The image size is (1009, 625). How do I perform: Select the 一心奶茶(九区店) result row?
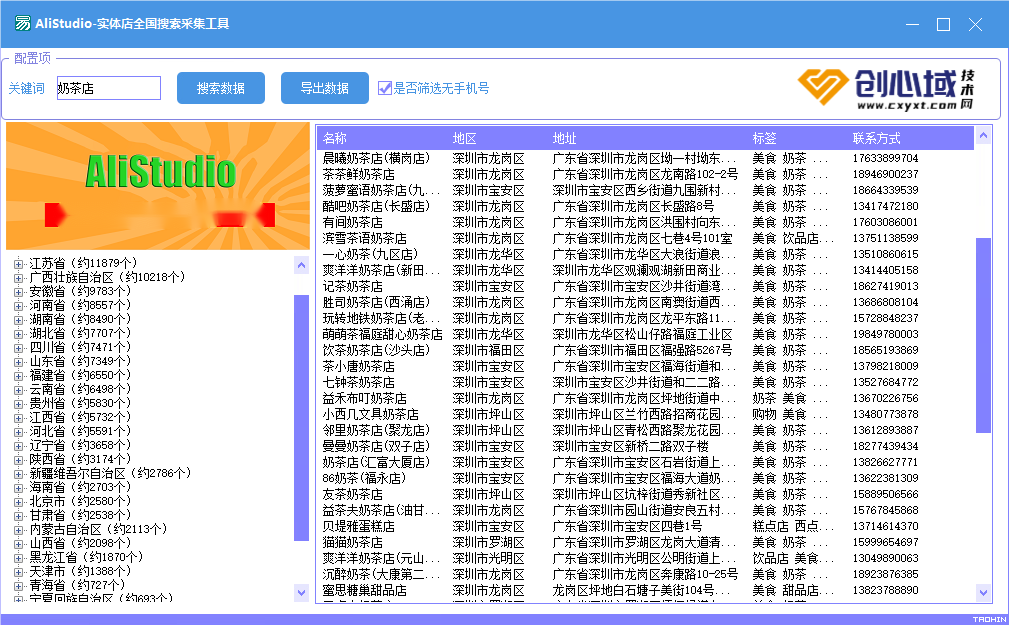click(646, 254)
